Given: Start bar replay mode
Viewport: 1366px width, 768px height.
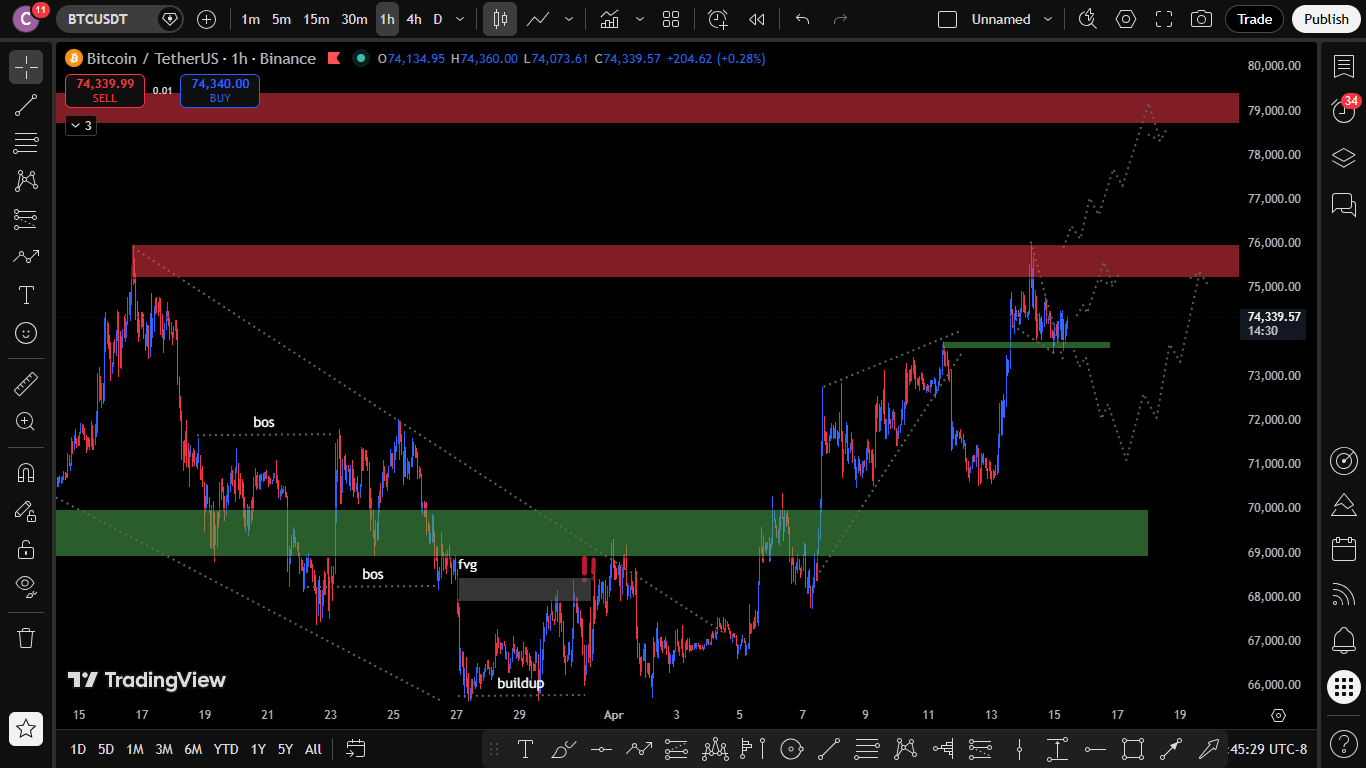Looking at the screenshot, I should click(x=757, y=19).
